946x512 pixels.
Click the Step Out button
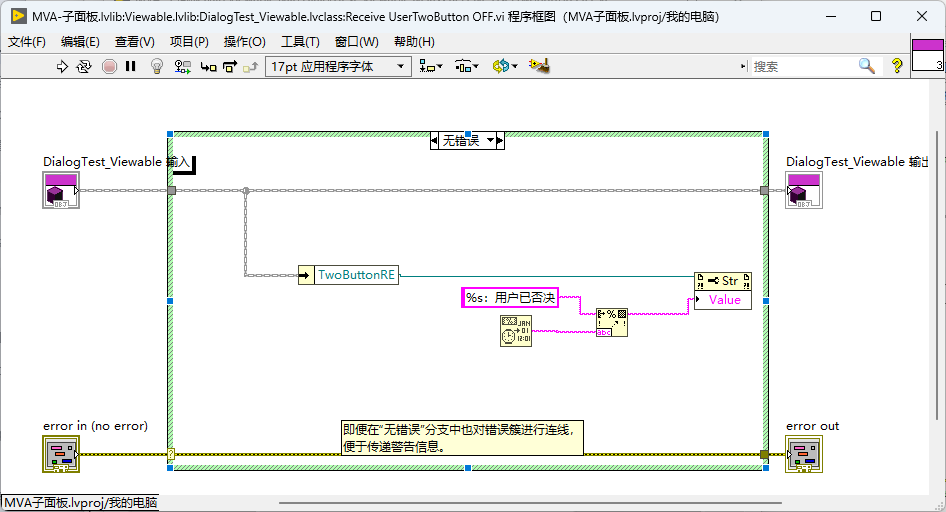pos(250,67)
